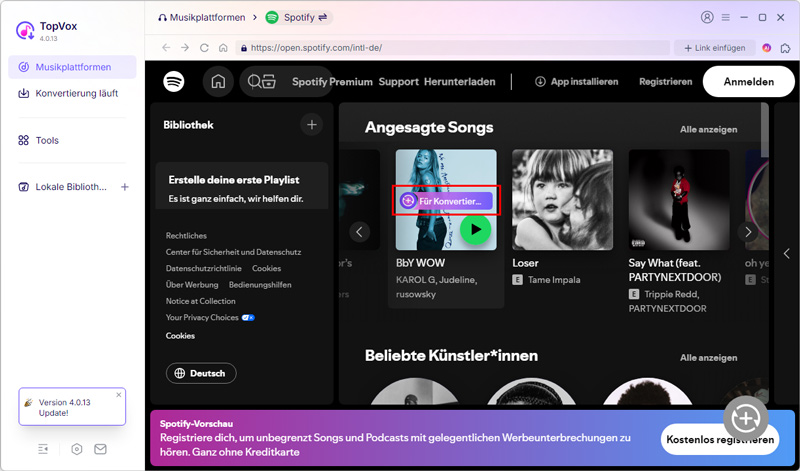Slide the song carousel to next

748,232
